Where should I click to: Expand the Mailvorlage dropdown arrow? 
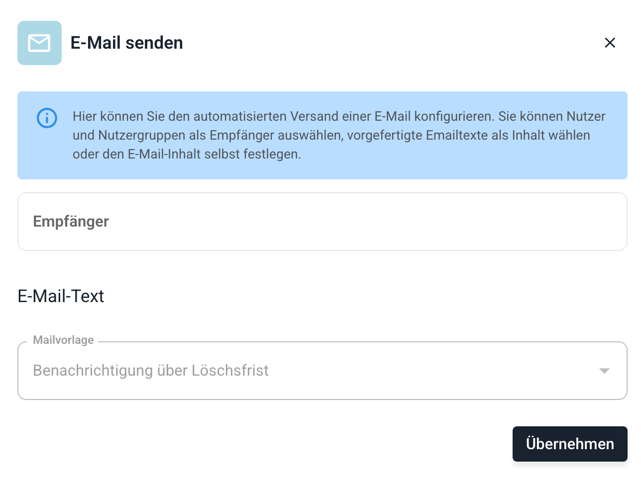604,371
